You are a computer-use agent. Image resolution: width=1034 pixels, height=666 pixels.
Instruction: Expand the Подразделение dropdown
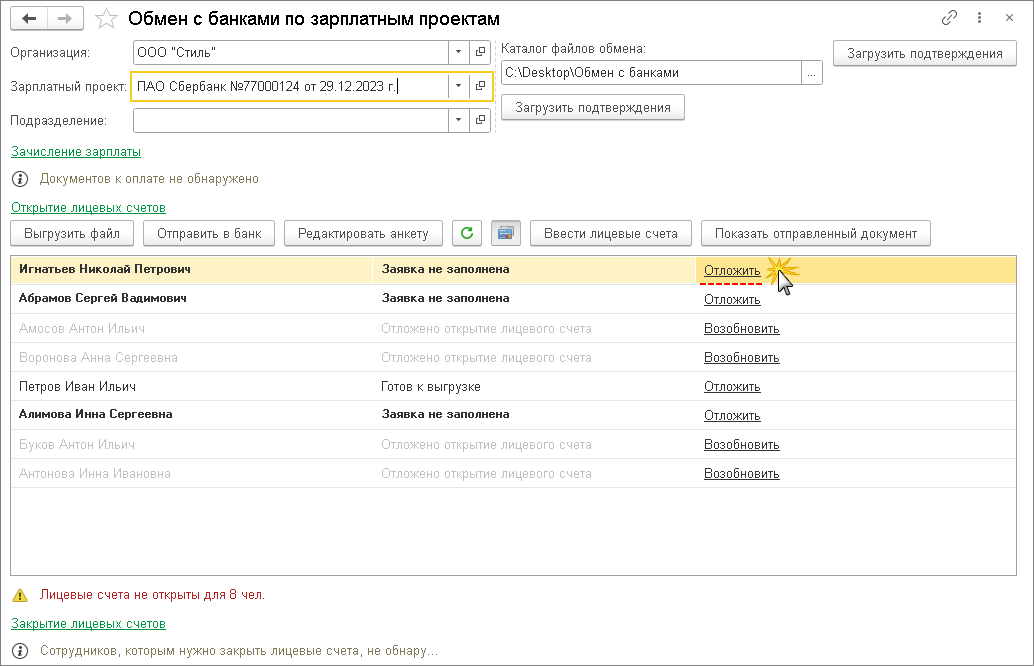click(458, 120)
